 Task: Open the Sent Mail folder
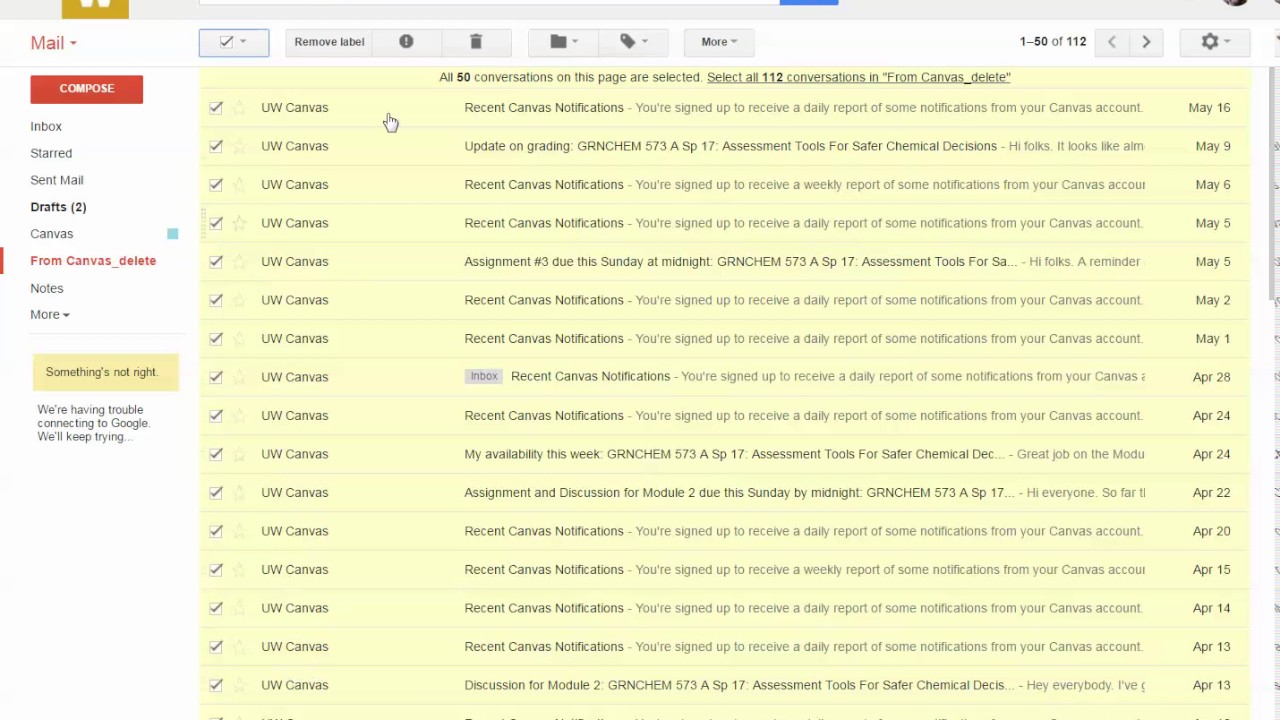tap(57, 180)
